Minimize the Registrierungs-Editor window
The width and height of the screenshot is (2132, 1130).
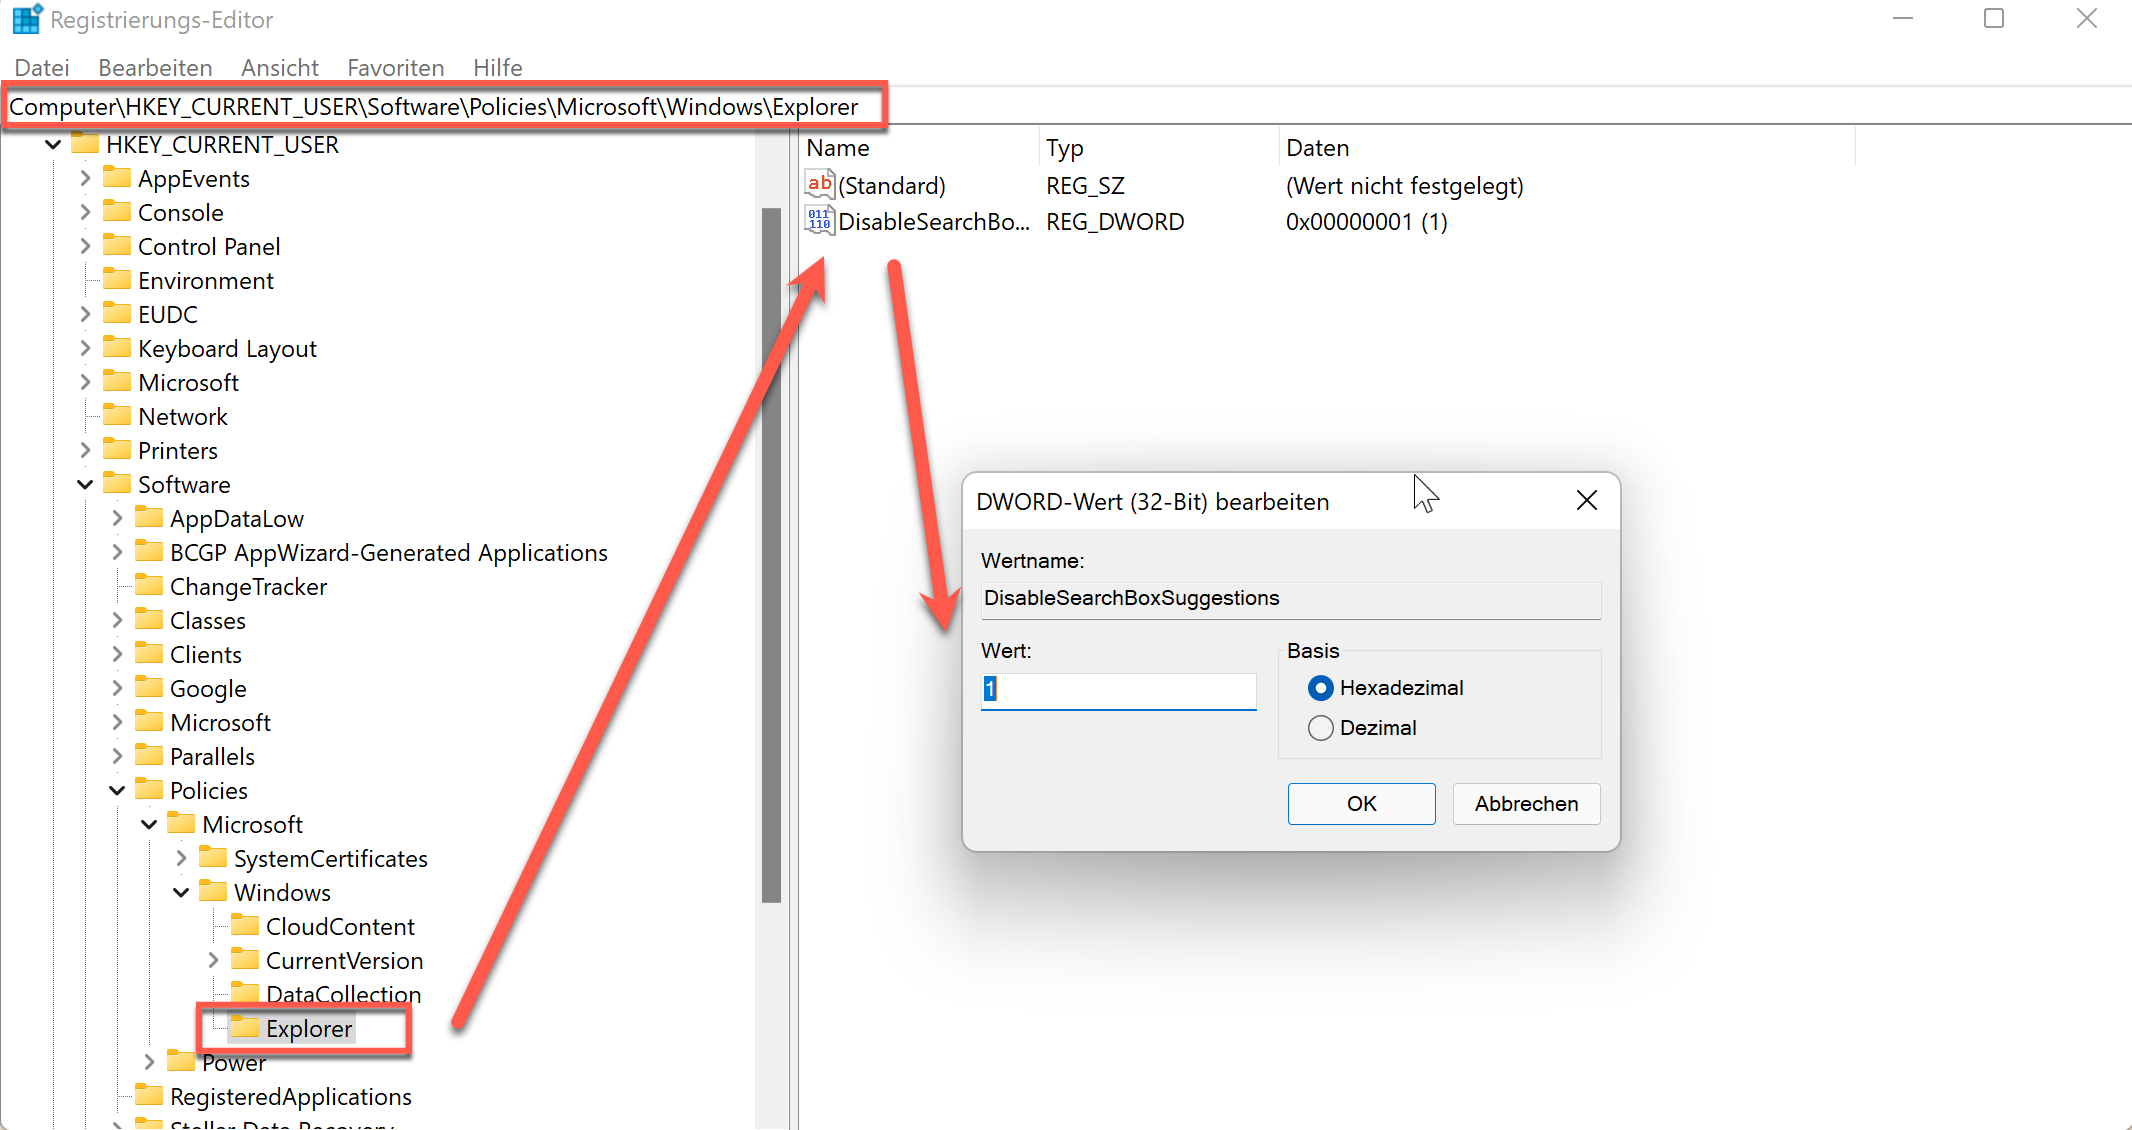click(1902, 19)
